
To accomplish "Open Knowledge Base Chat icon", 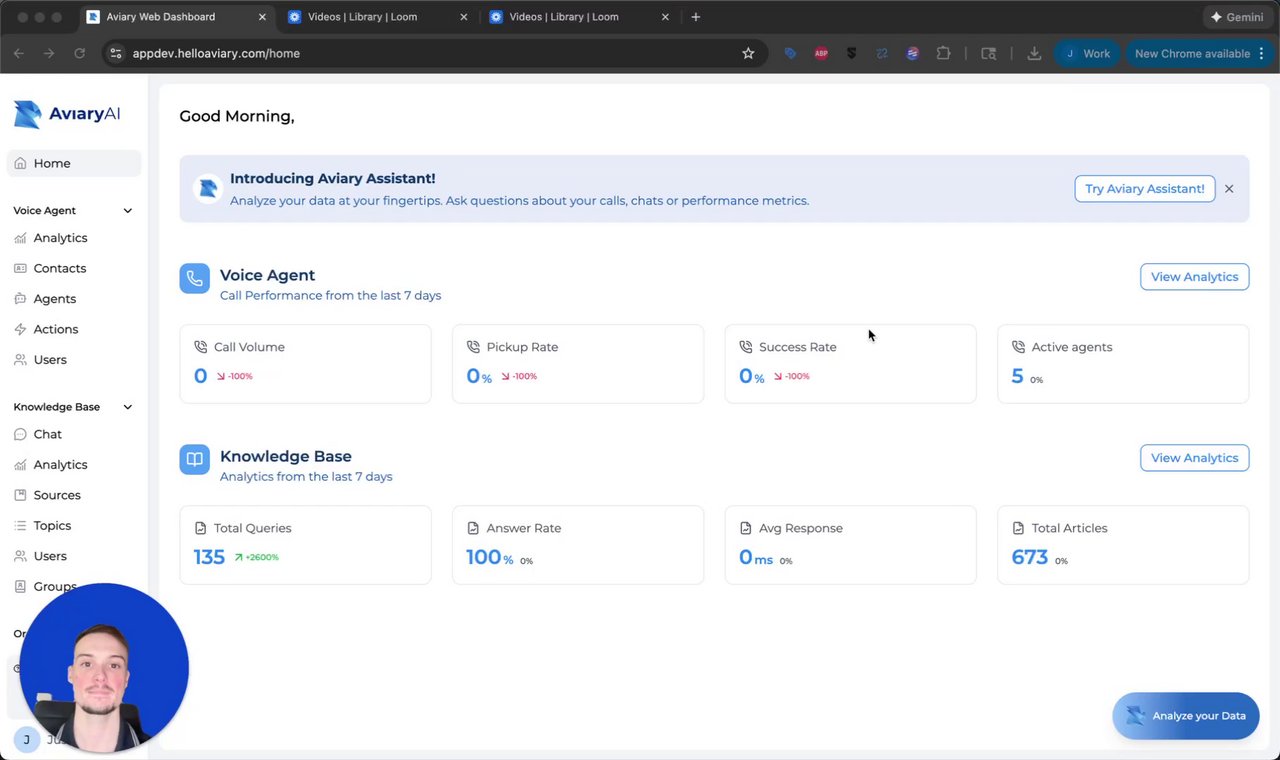I will (21, 434).
